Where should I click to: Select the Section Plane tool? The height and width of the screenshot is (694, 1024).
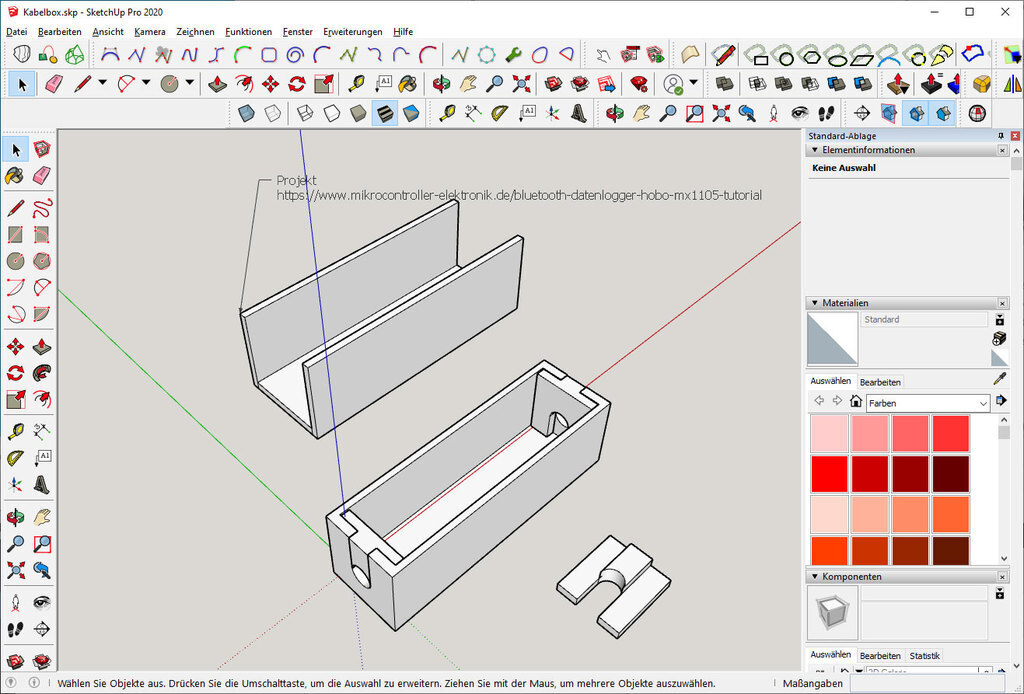[x=860, y=114]
